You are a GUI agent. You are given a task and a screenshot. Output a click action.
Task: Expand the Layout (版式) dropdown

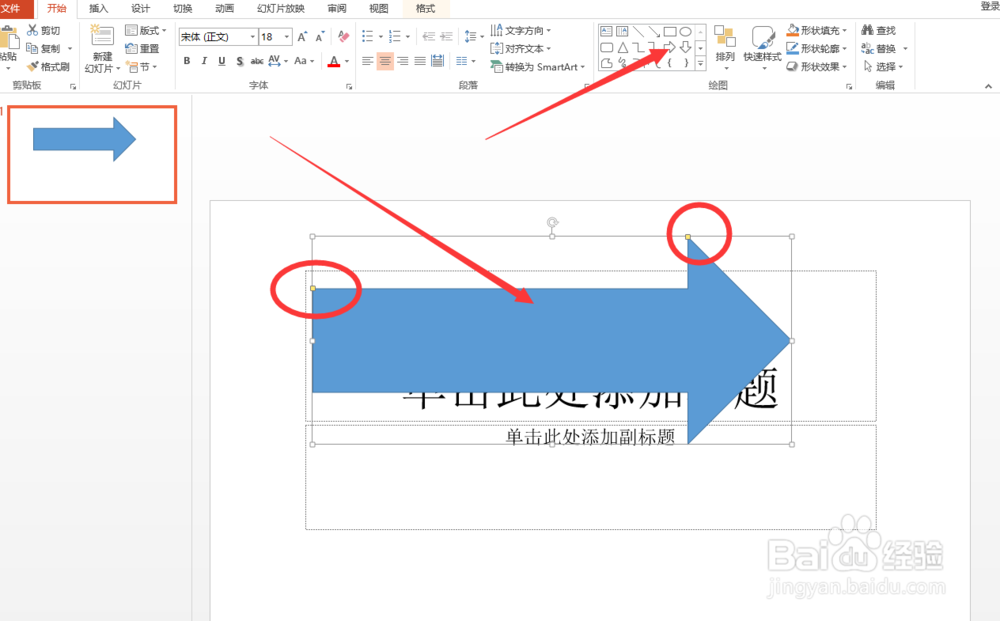(x=146, y=30)
